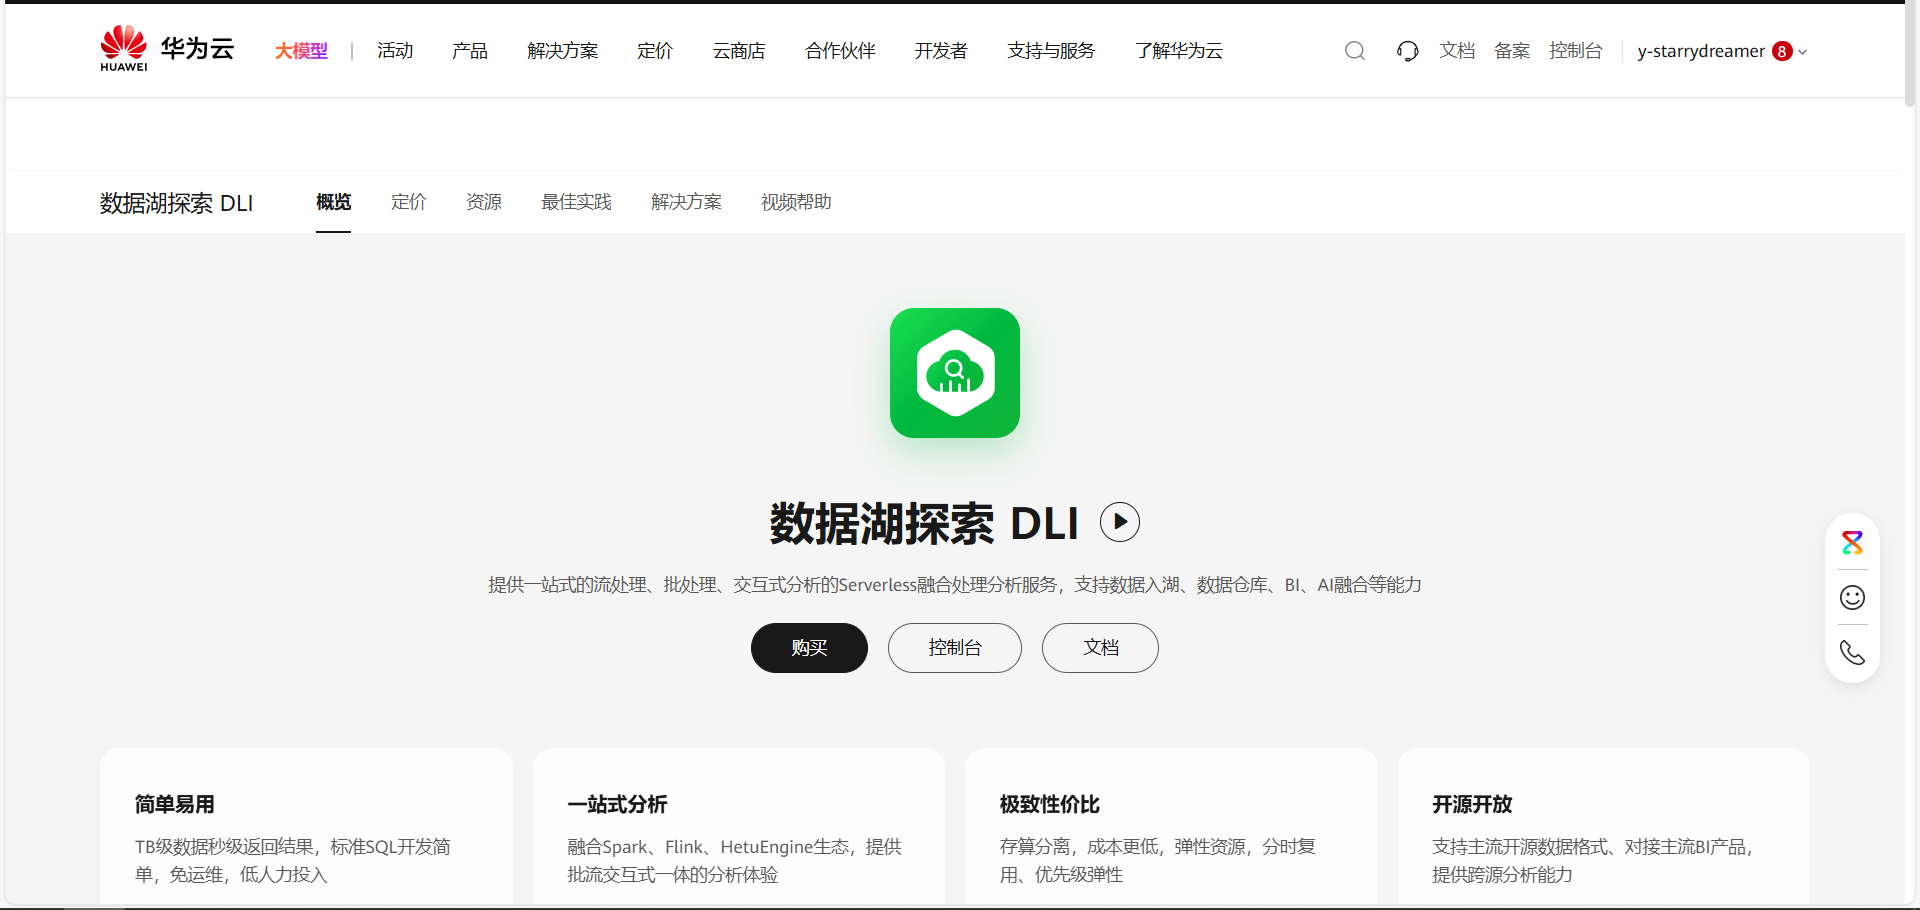The height and width of the screenshot is (910, 1920).
Task: Click the 数据湖探索 DLI sub-navigation title
Action: pyautogui.click(x=176, y=203)
